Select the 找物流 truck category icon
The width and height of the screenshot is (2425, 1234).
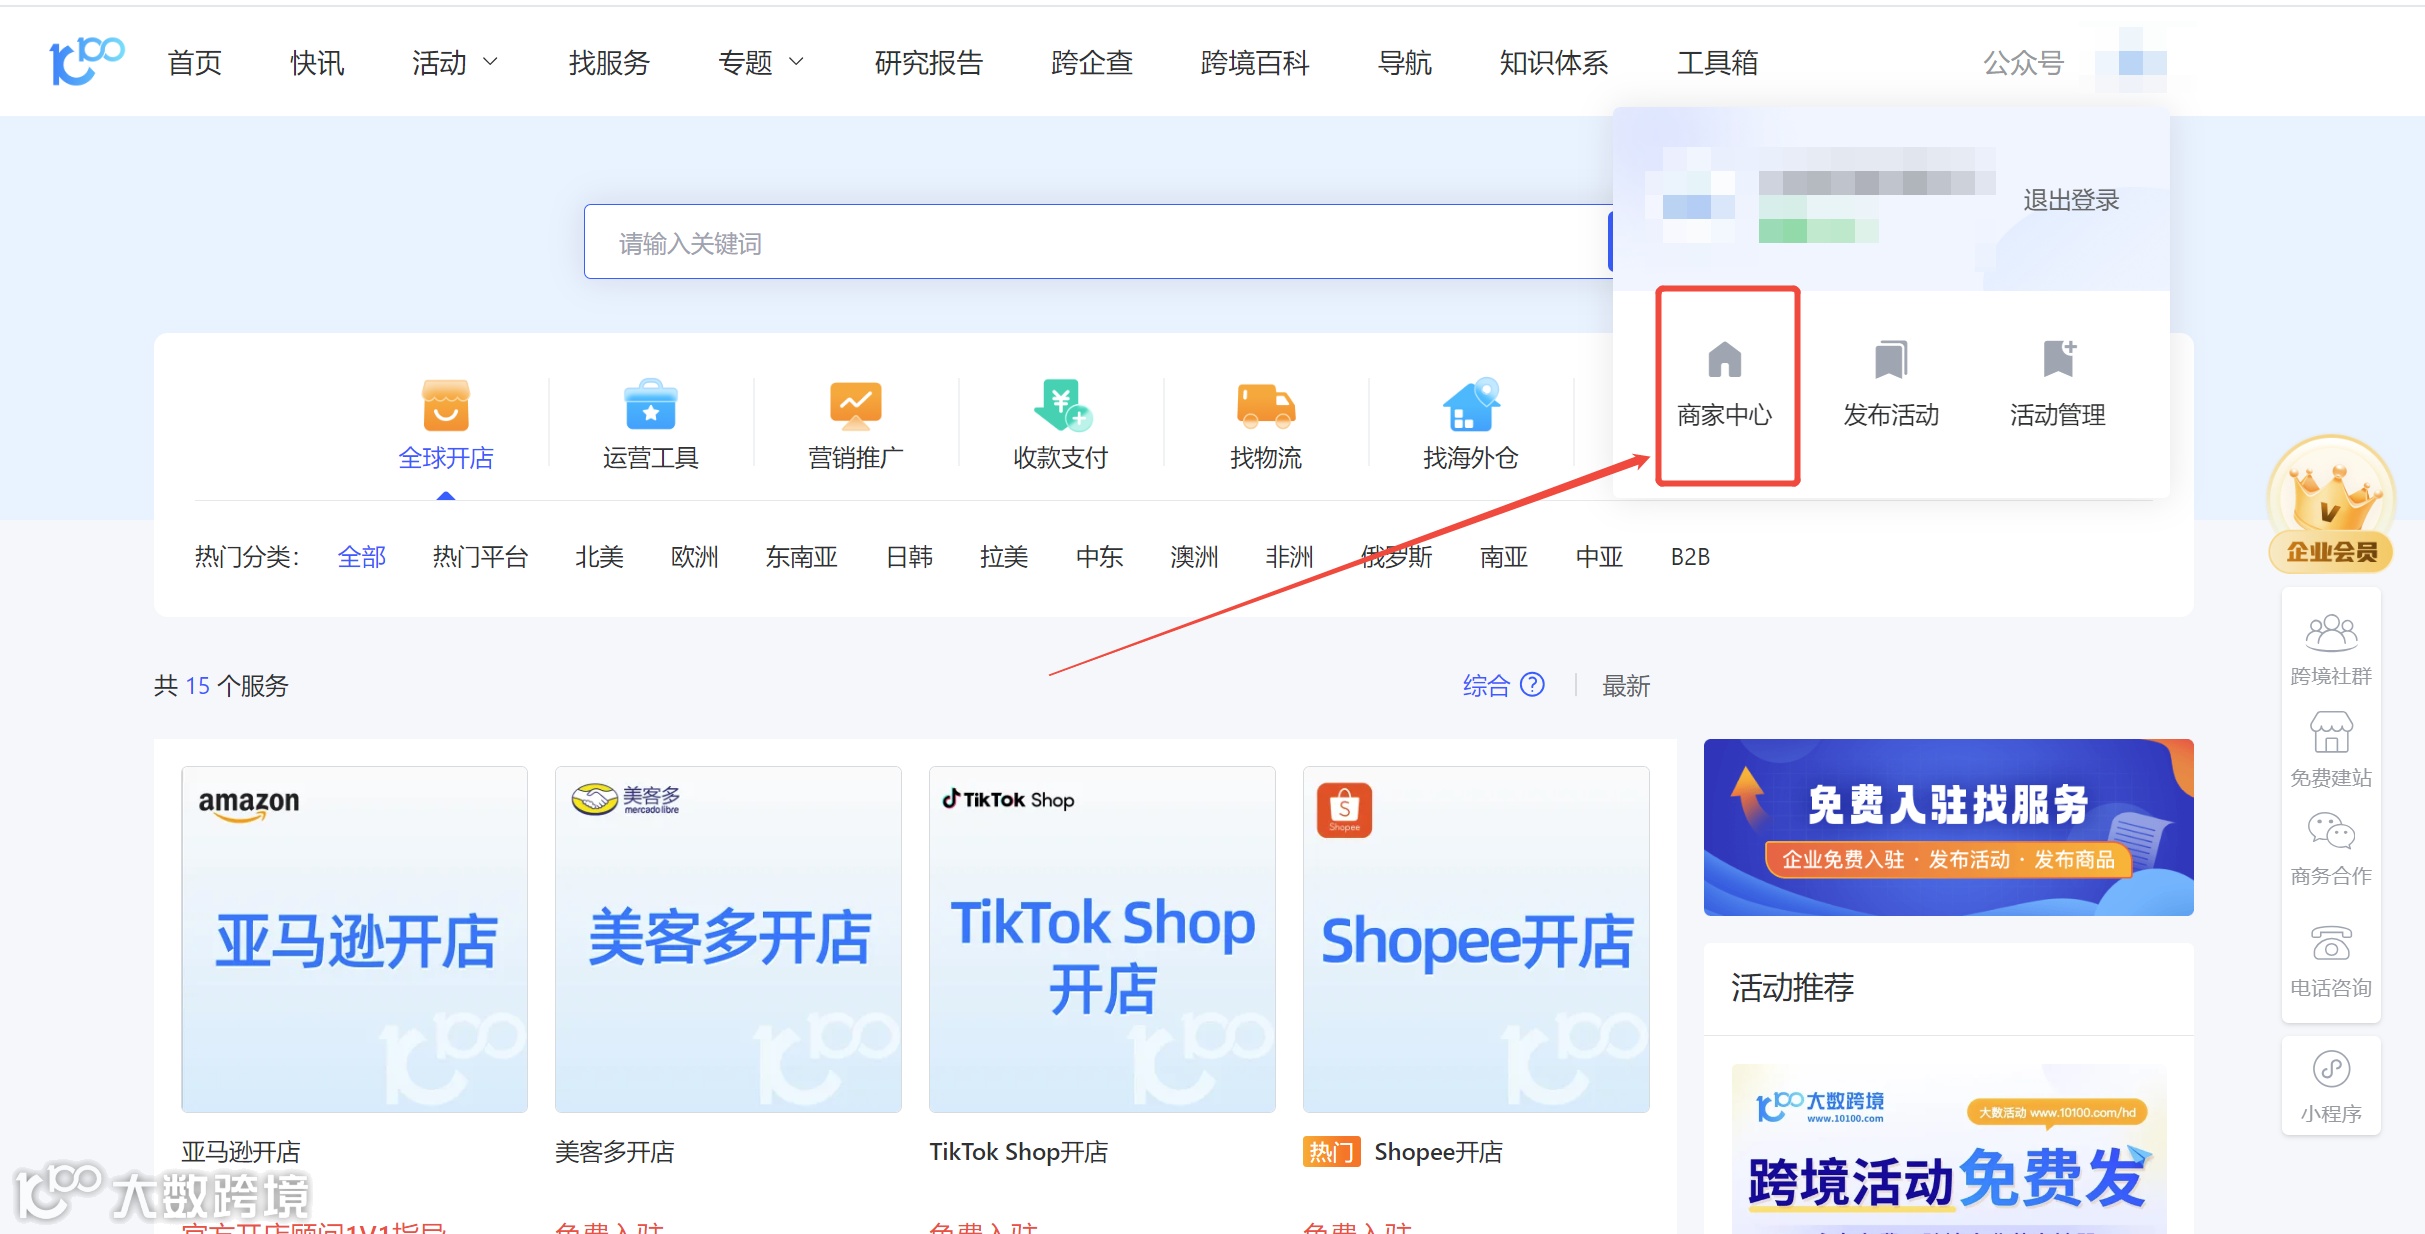click(x=1265, y=405)
